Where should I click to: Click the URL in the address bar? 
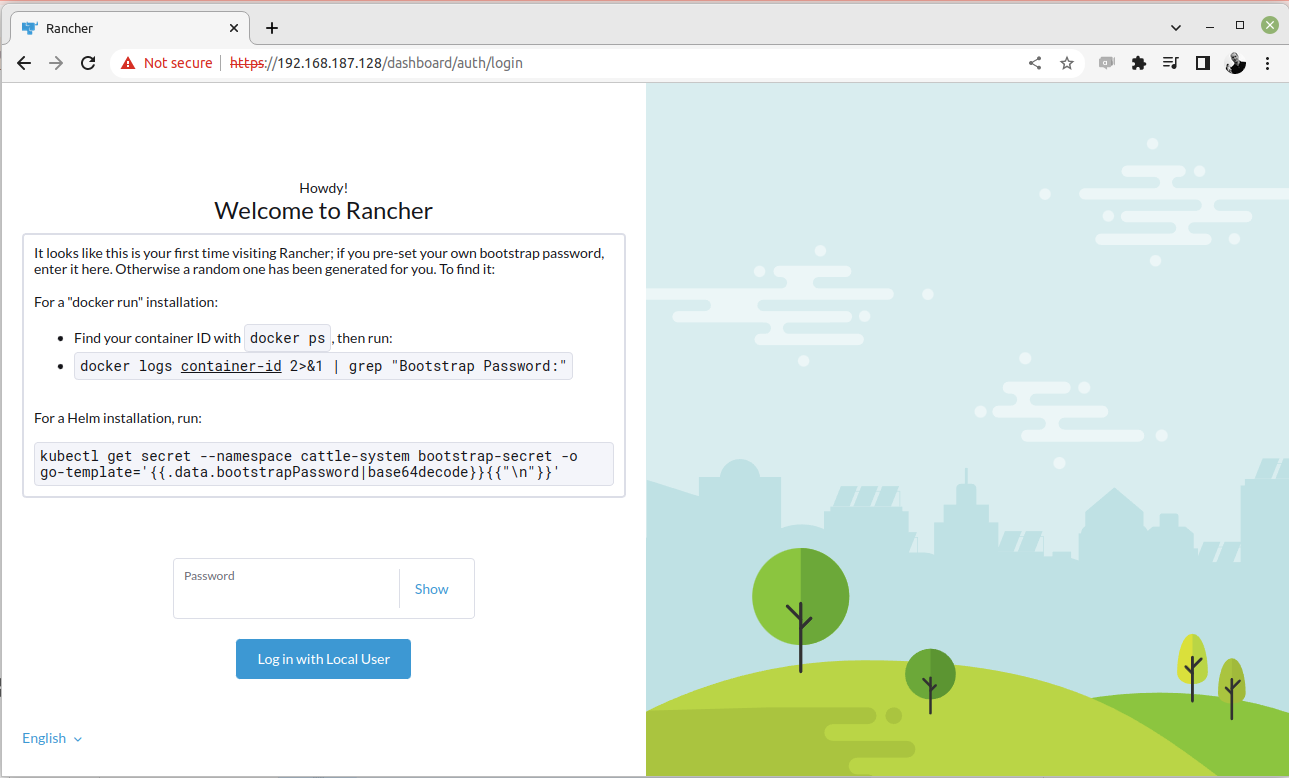pos(400,63)
